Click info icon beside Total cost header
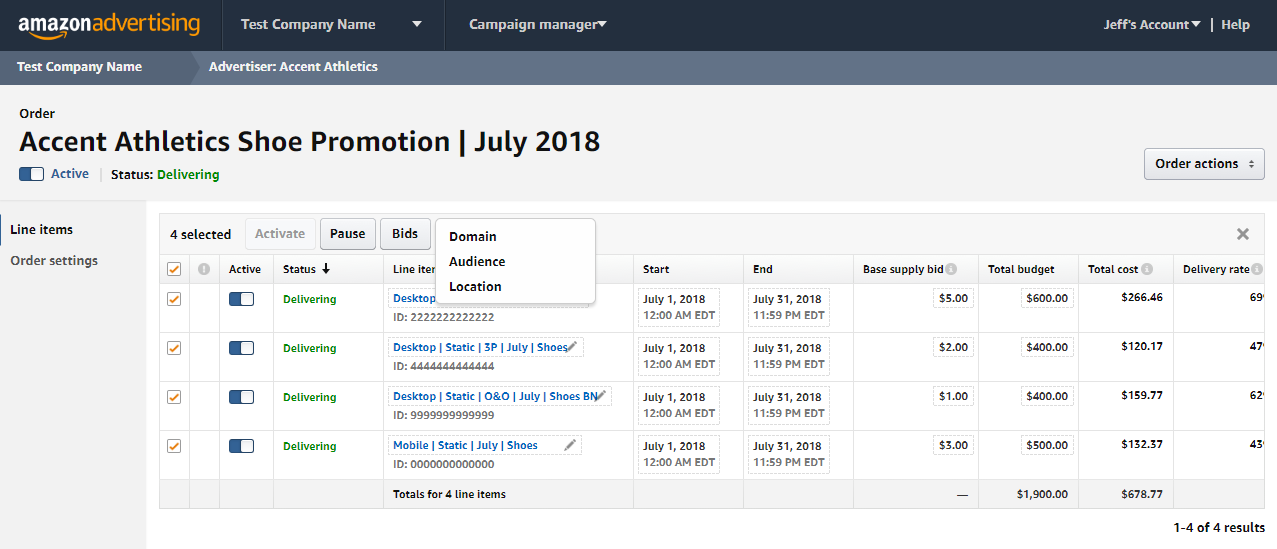1277x549 pixels. (1147, 269)
